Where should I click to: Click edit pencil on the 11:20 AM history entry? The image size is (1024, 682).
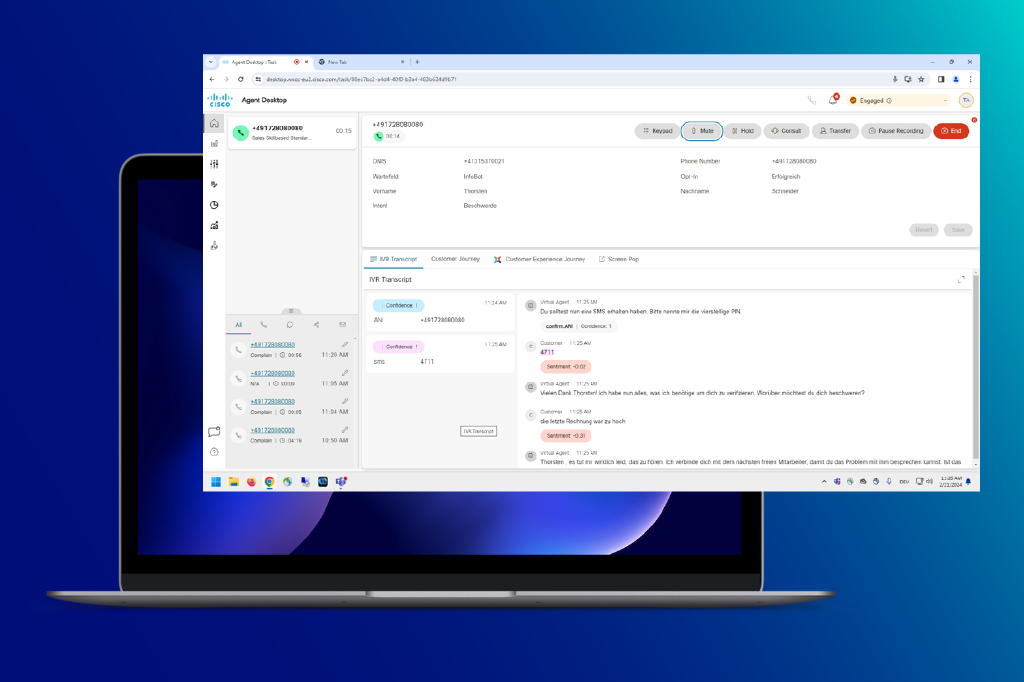point(344,344)
